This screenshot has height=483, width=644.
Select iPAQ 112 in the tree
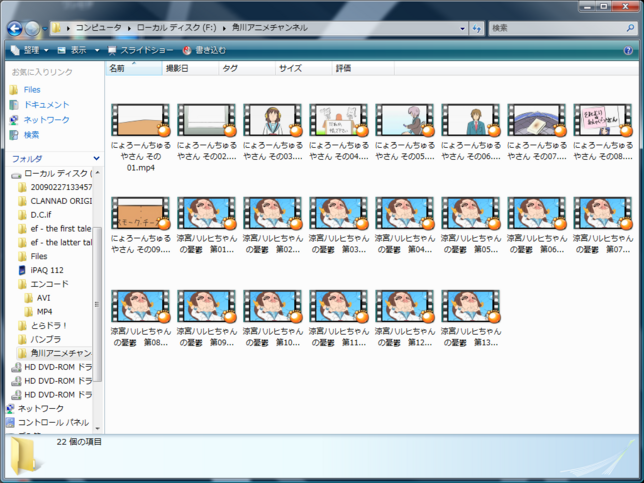point(41,270)
